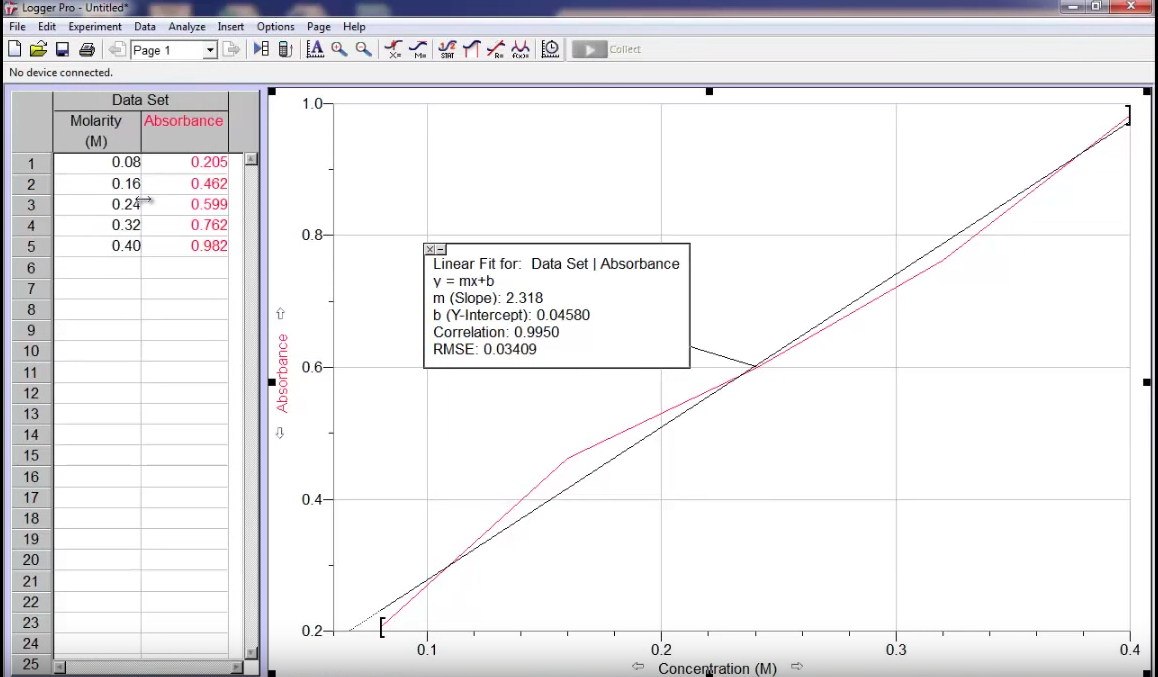The height and width of the screenshot is (677, 1158).
Task: Select the Absorbance column header
Action: click(x=184, y=131)
